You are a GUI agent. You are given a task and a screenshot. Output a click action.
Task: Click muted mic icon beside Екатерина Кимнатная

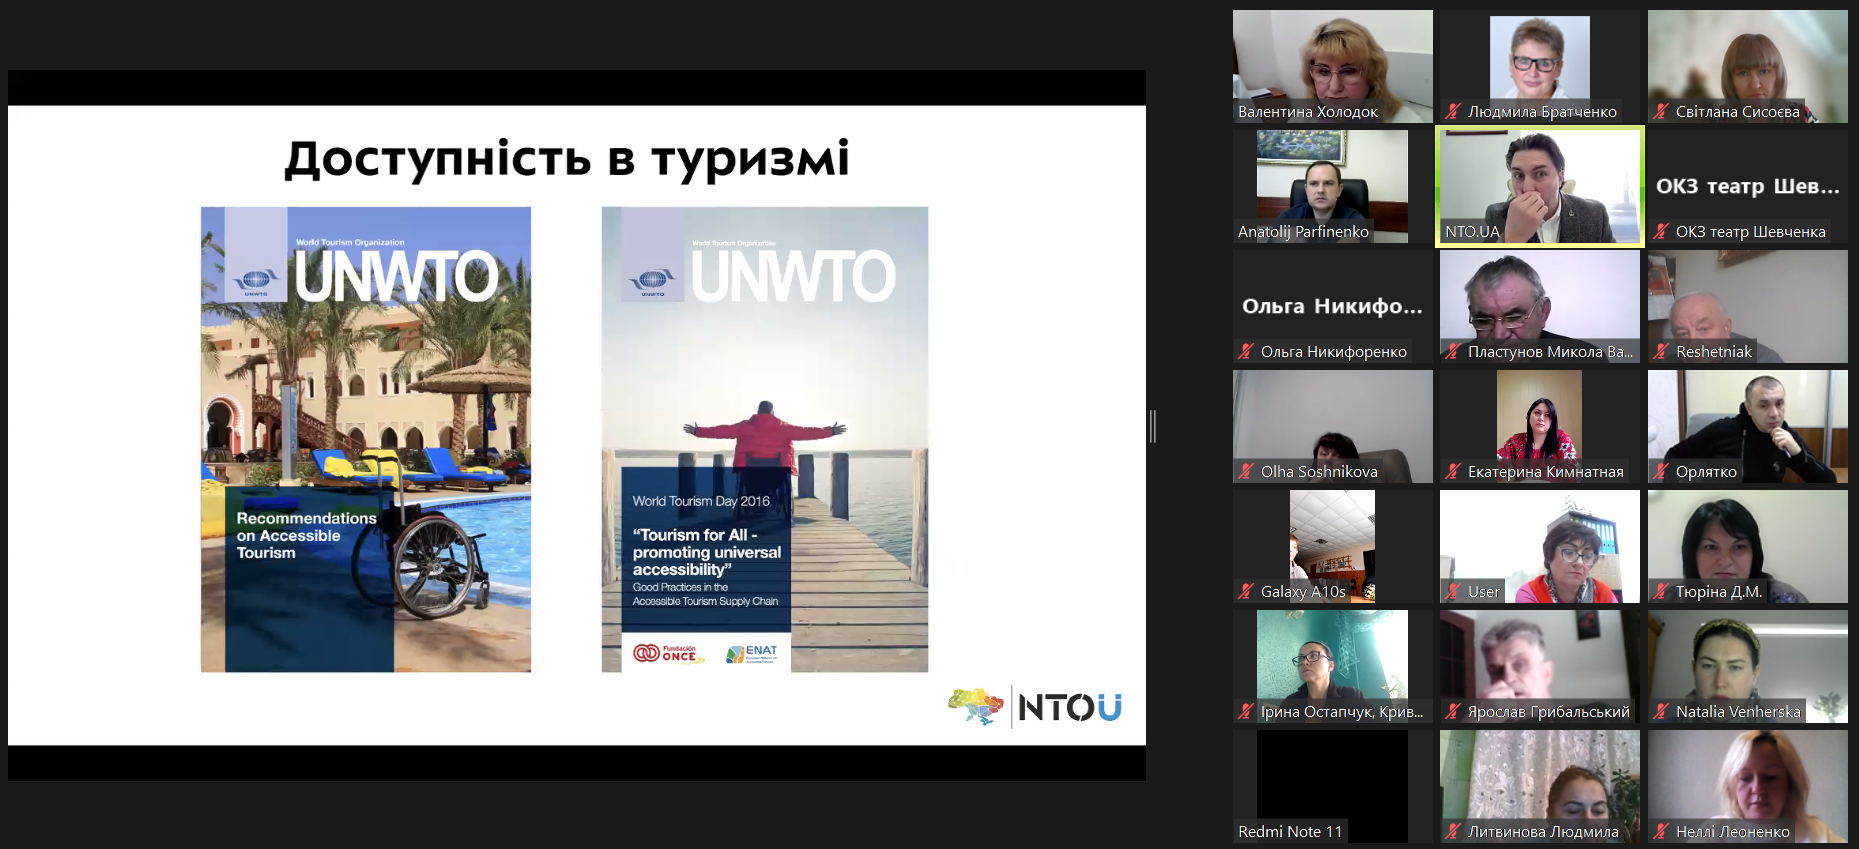1453,472
